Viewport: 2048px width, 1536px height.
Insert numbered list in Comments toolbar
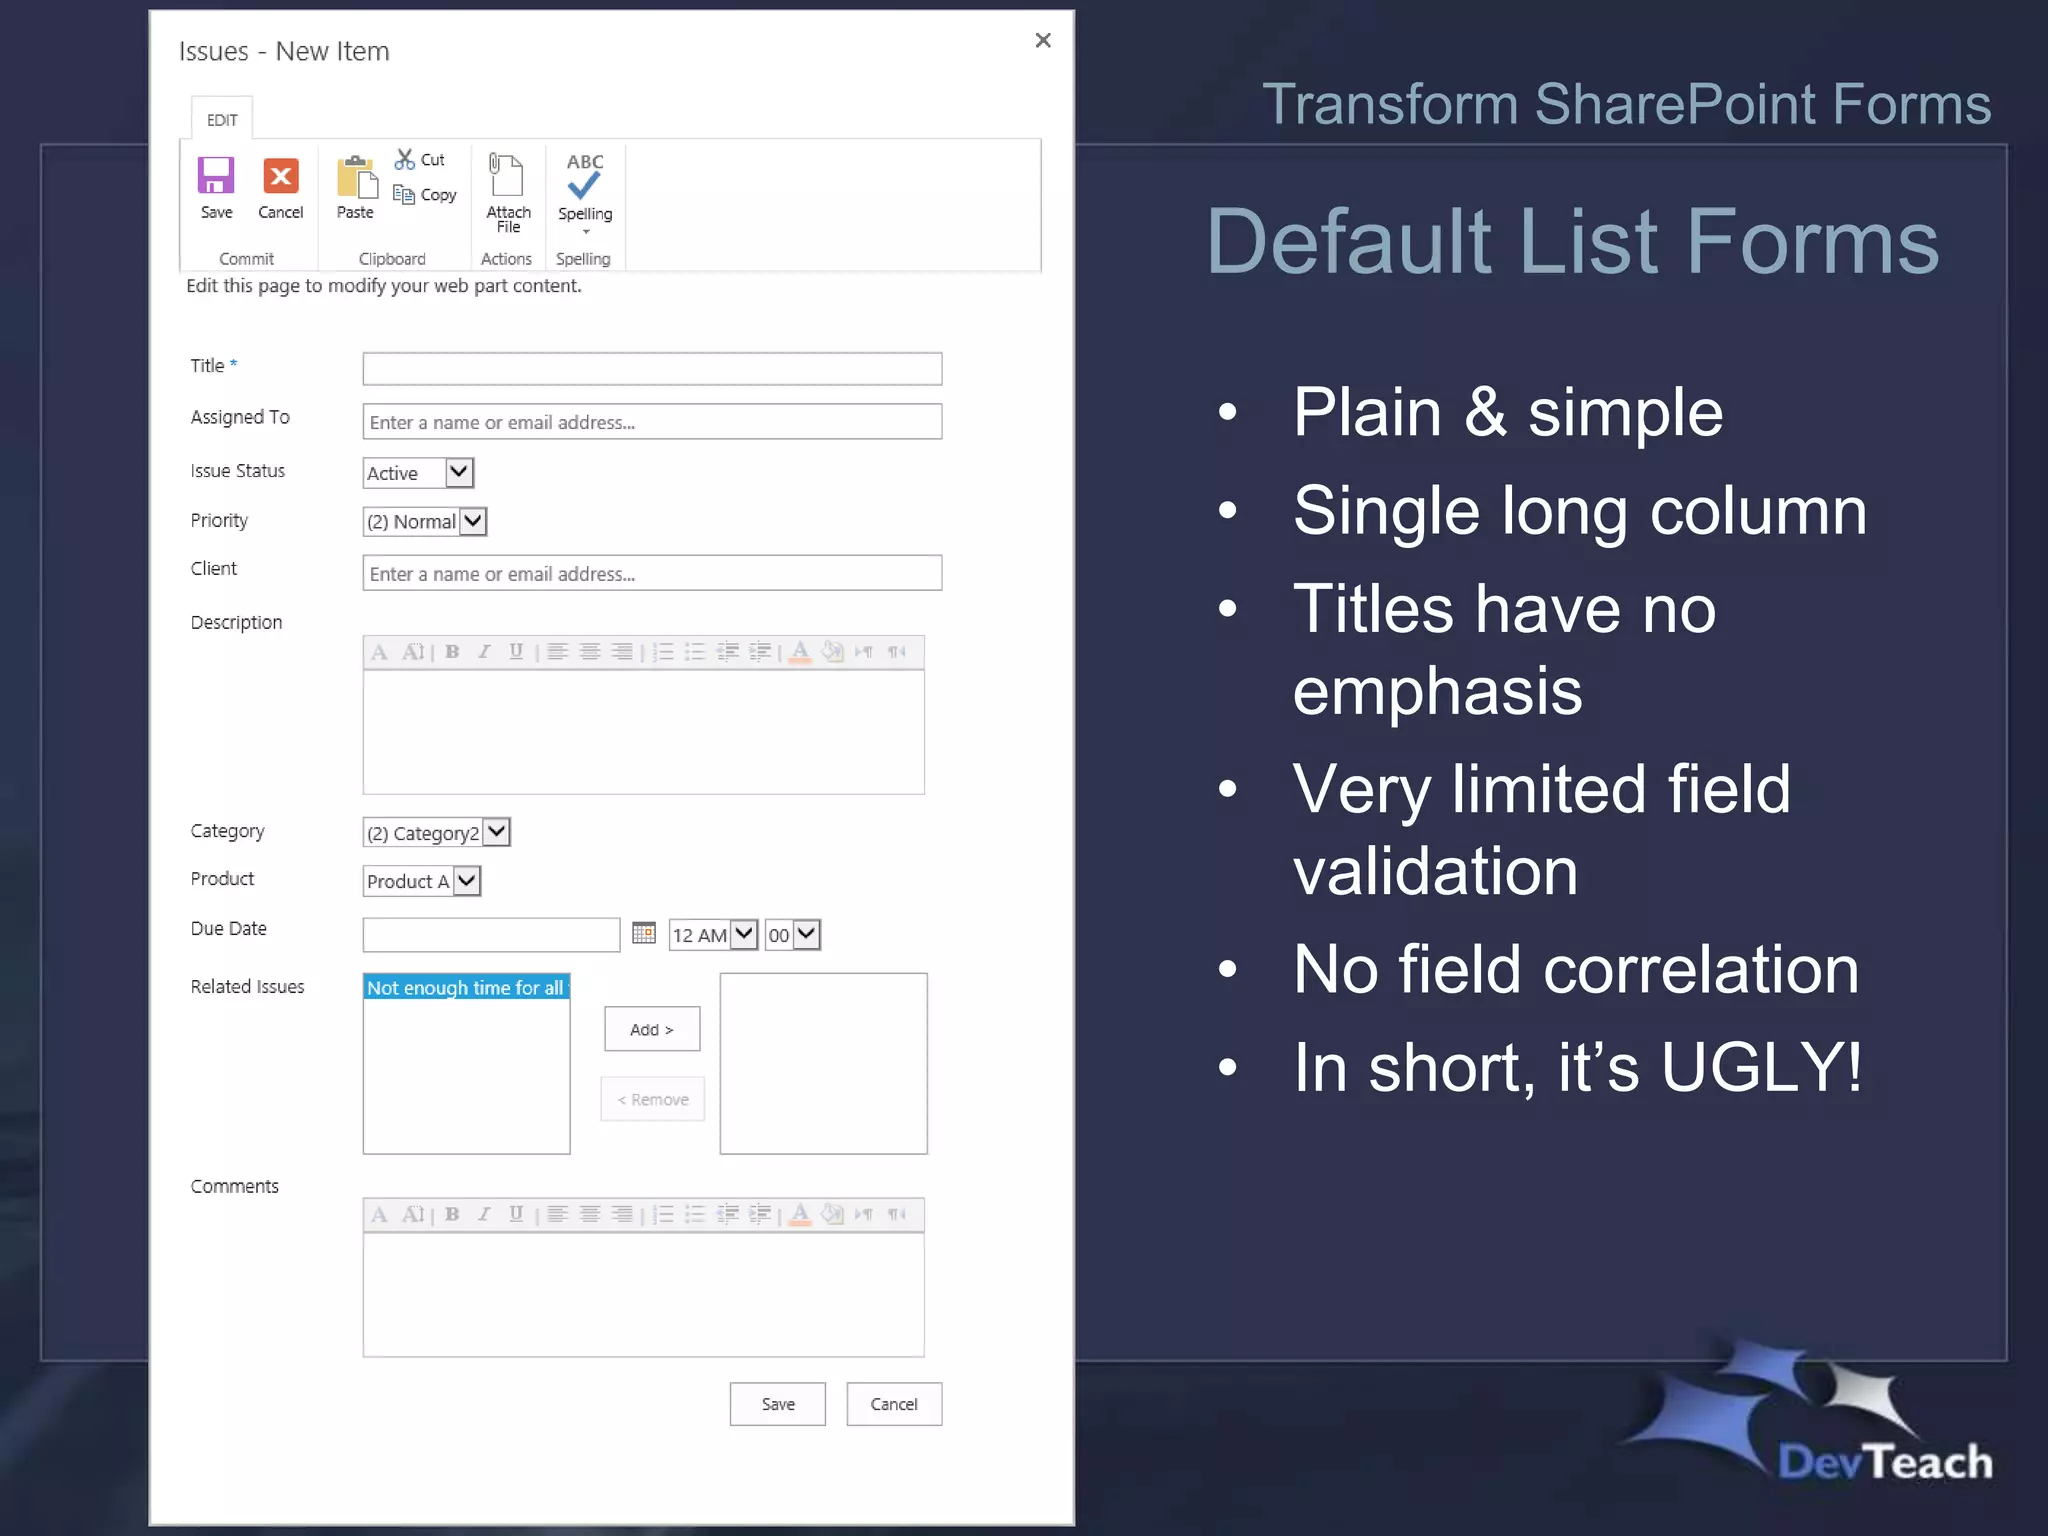point(663,1214)
